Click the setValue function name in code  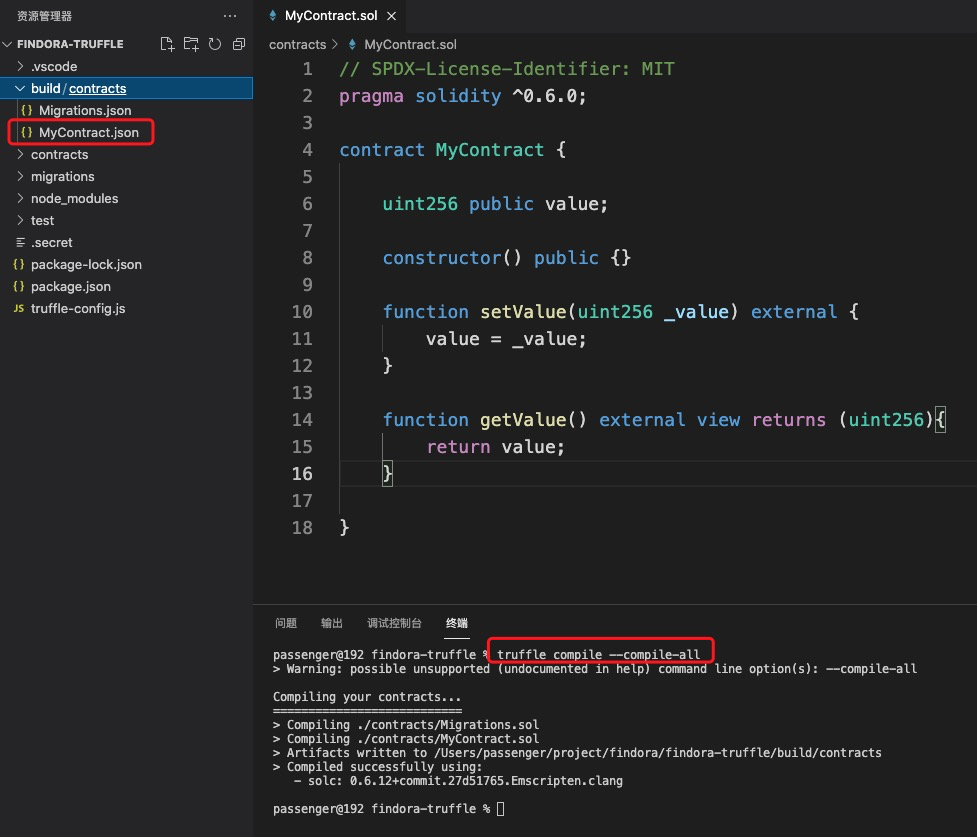[523, 312]
